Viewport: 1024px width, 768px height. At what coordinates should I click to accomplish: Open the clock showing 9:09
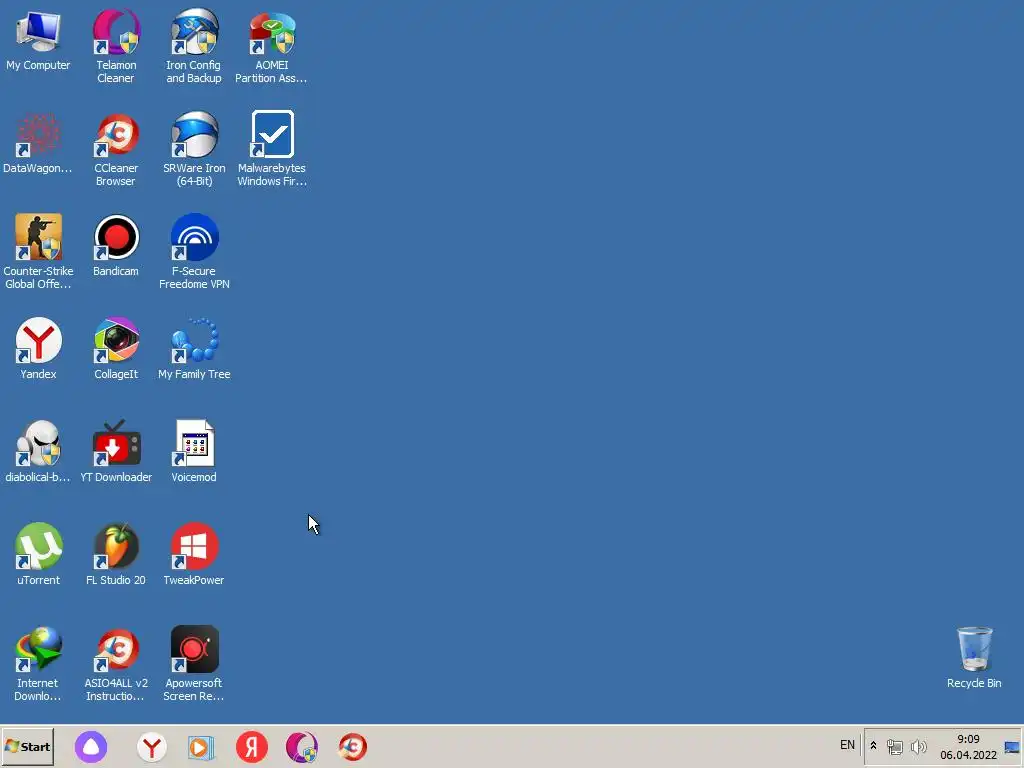pyautogui.click(x=968, y=747)
